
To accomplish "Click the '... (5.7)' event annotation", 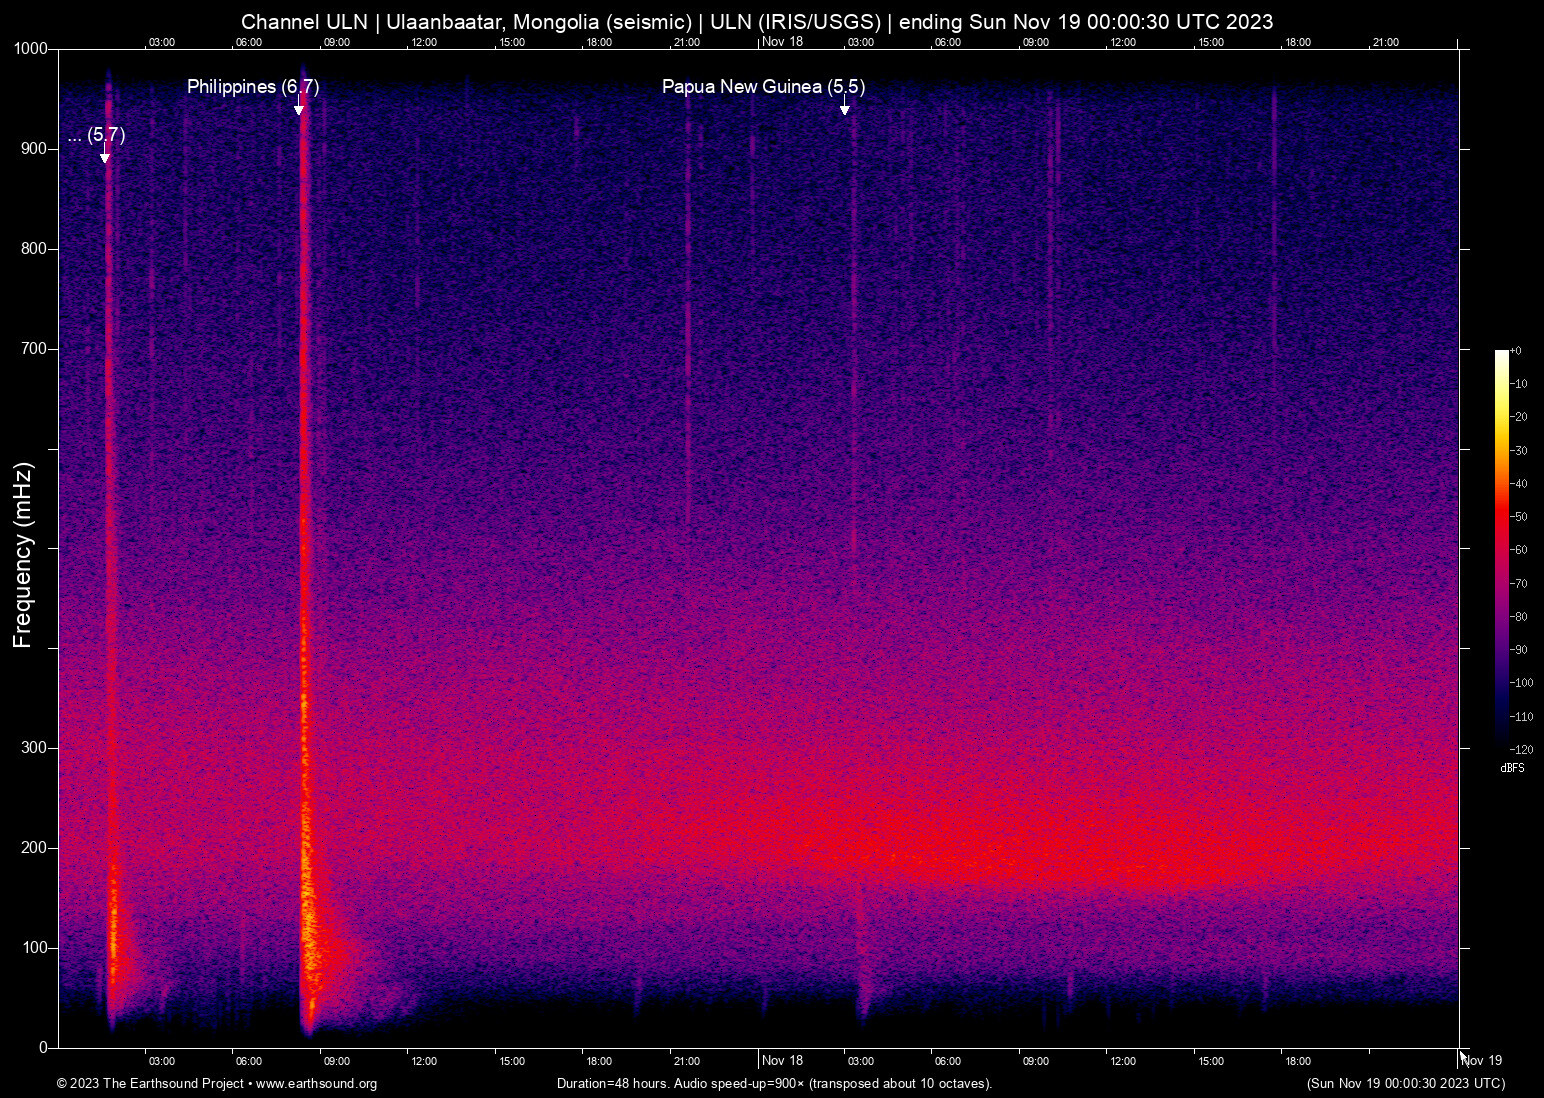I will click(x=97, y=135).
